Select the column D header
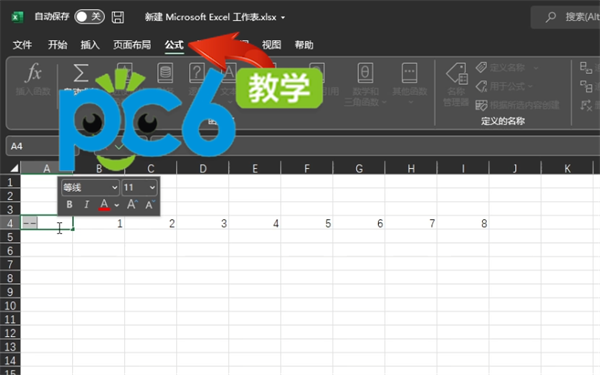This screenshot has height=375, width=600. [x=203, y=168]
